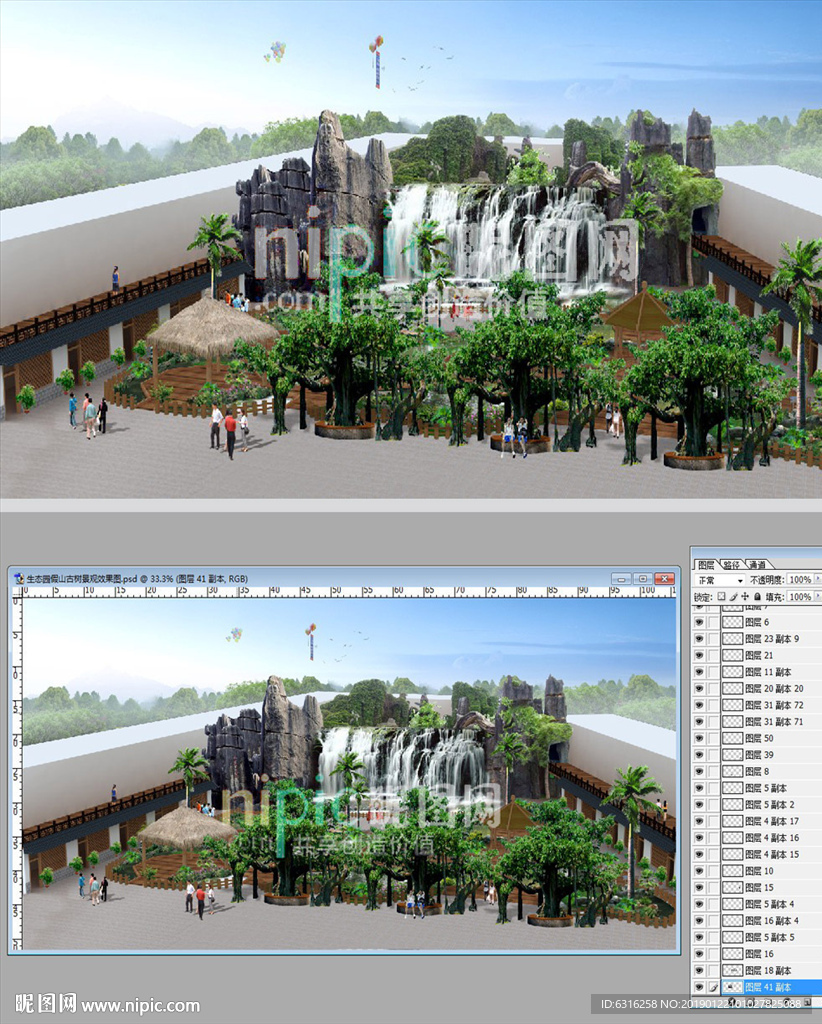
Task: Minimize the PSD document window
Action: click(x=621, y=579)
